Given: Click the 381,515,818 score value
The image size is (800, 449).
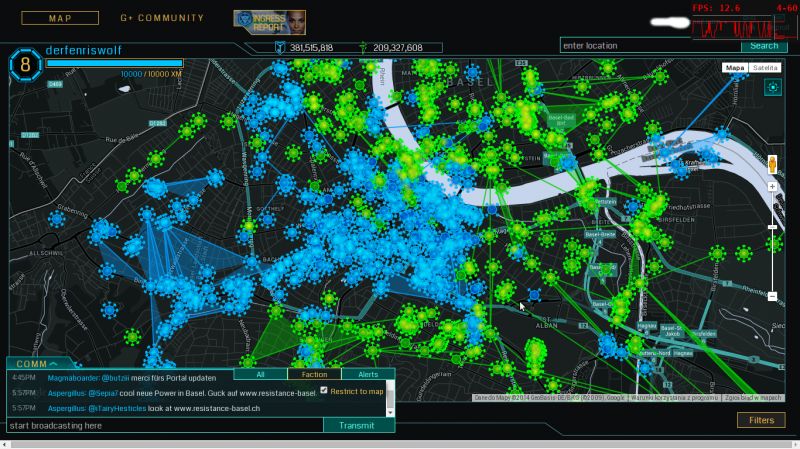Looking at the screenshot, I should coord(311,47).
